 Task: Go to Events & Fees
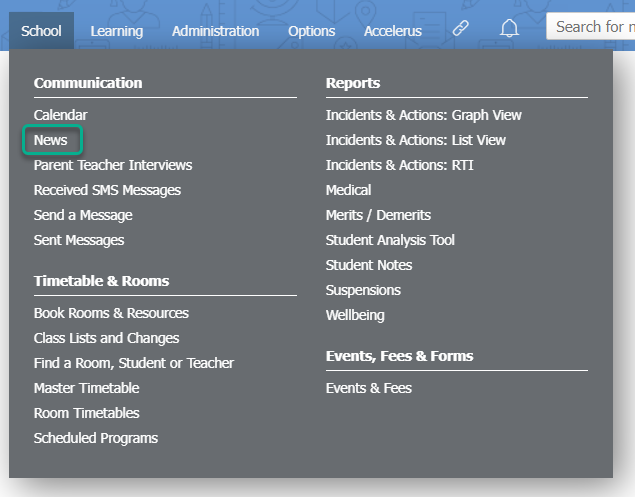(368, 388)
